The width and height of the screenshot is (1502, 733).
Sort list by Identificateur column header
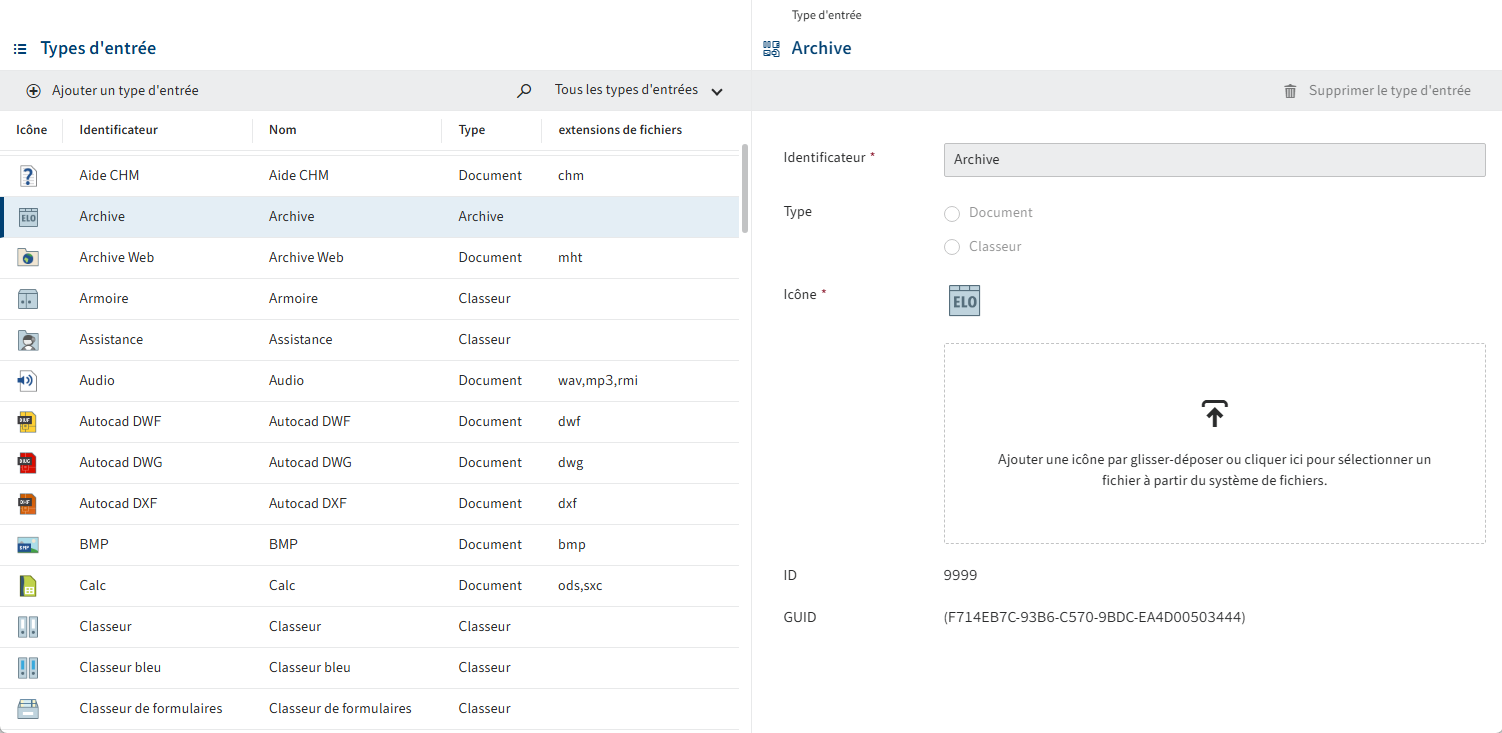(x=119, y=130)
